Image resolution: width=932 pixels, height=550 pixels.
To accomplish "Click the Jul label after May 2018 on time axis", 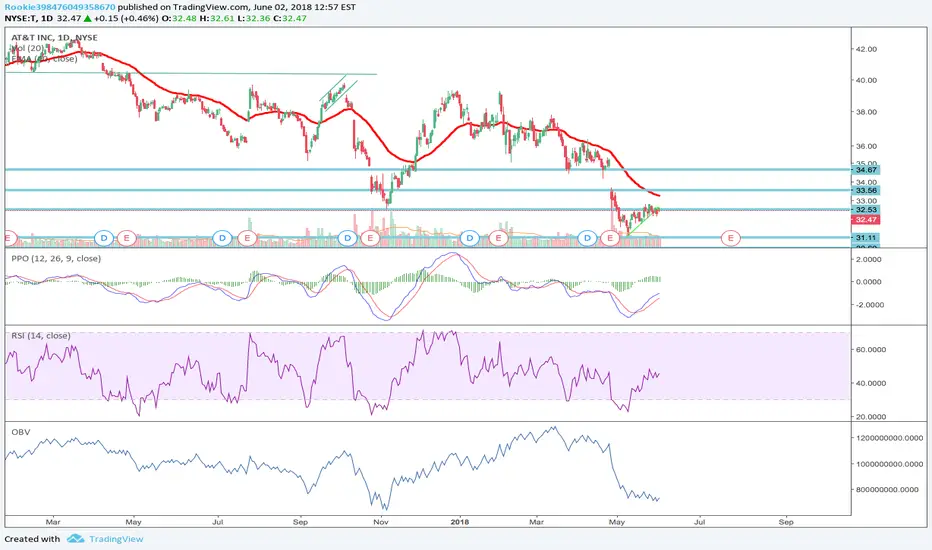I will tap(700, 522).
